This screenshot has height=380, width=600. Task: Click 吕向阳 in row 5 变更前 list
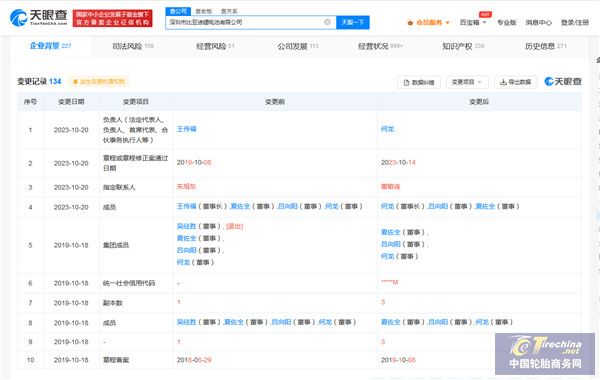coord(186,250)
